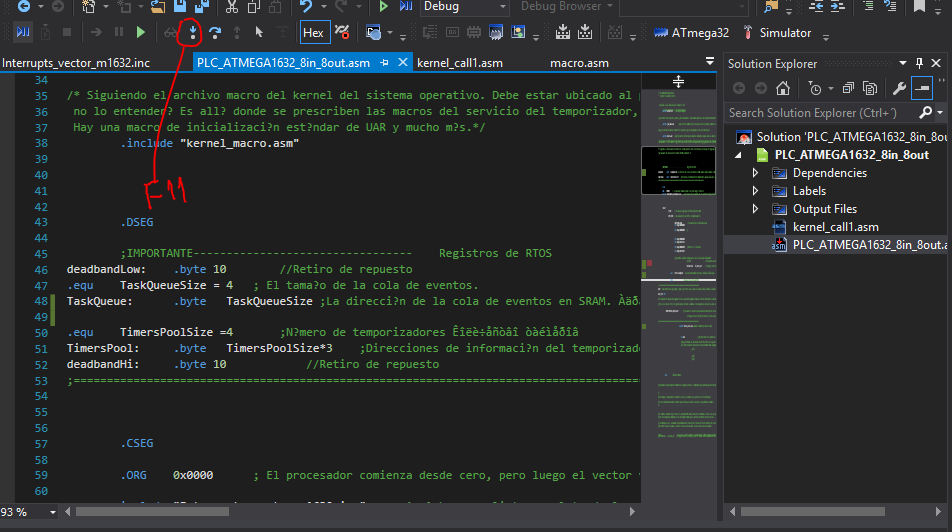Click the Solution Explorer horizontal scrollbar thumb
This screenshot has height=532, width=952.
coord(812,512)
